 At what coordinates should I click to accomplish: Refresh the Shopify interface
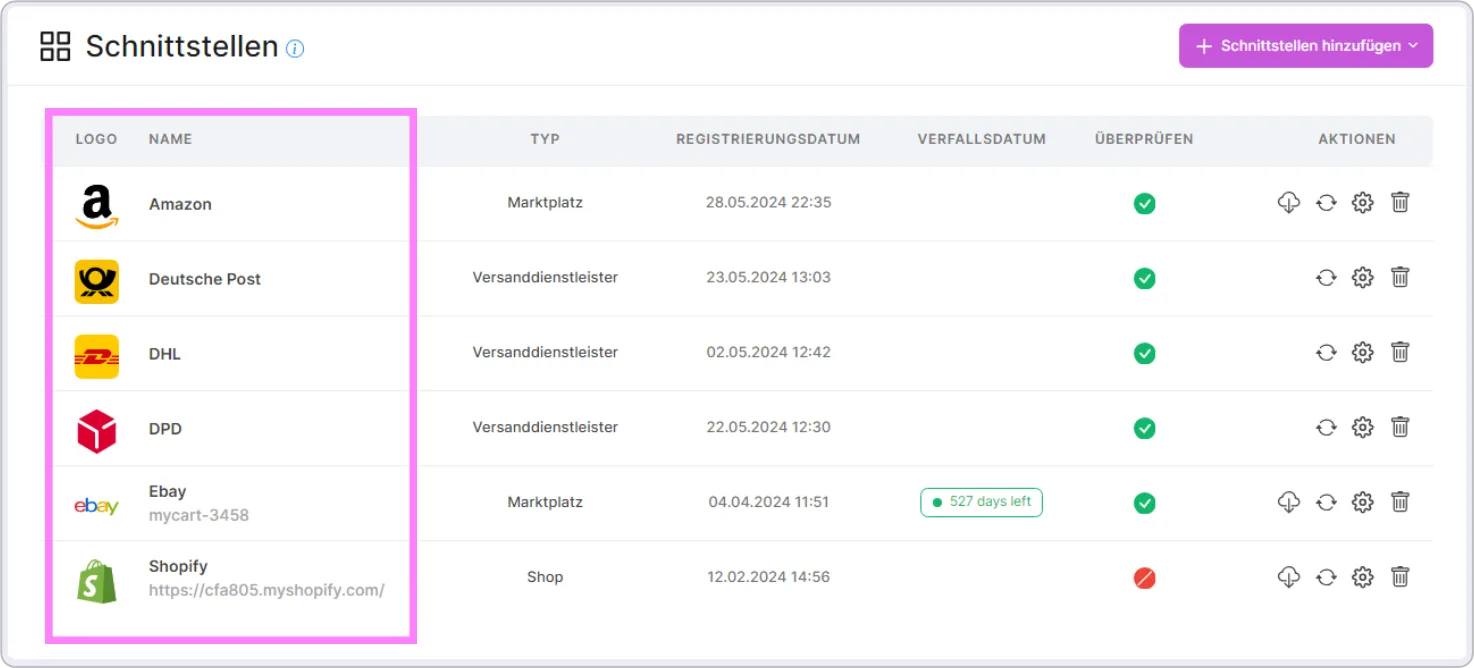(1326, 577)
